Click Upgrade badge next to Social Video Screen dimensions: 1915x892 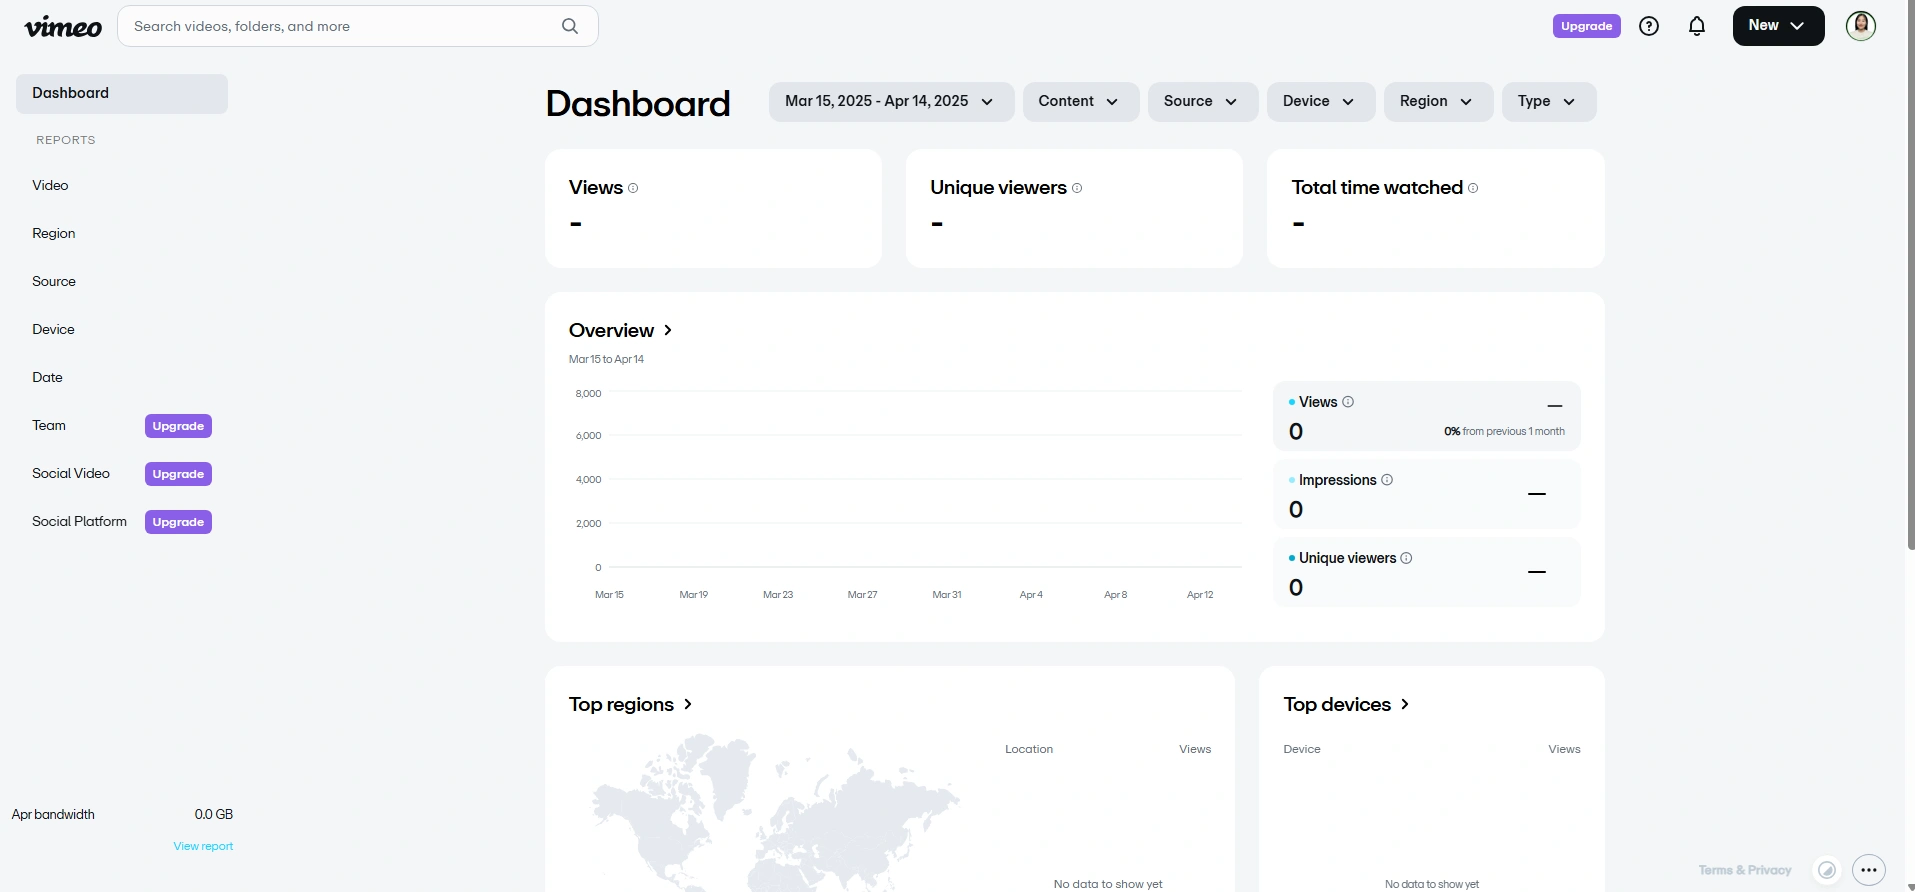pyautogui.click(x=178, y=474)
